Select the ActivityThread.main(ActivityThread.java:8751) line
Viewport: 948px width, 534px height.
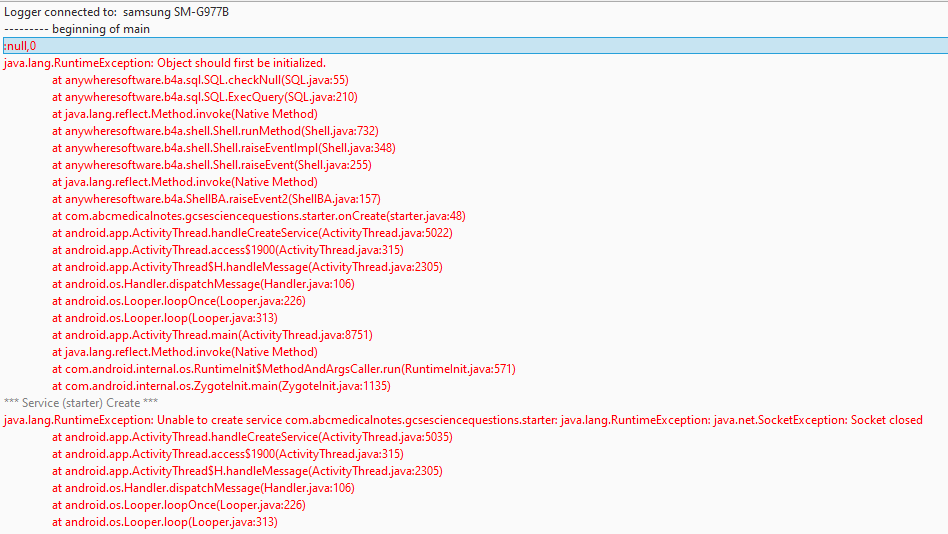coord(212,335)
